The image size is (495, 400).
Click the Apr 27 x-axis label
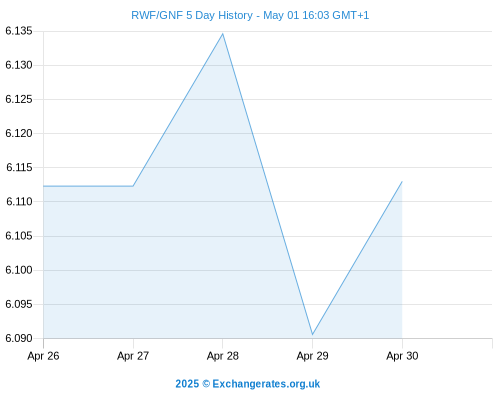[x=133, y=356]
